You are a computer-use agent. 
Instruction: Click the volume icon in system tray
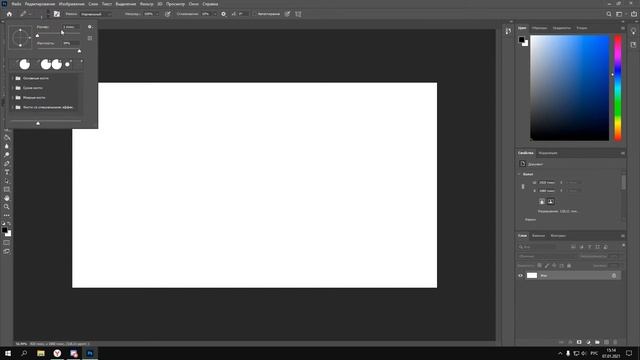[584, 353]
